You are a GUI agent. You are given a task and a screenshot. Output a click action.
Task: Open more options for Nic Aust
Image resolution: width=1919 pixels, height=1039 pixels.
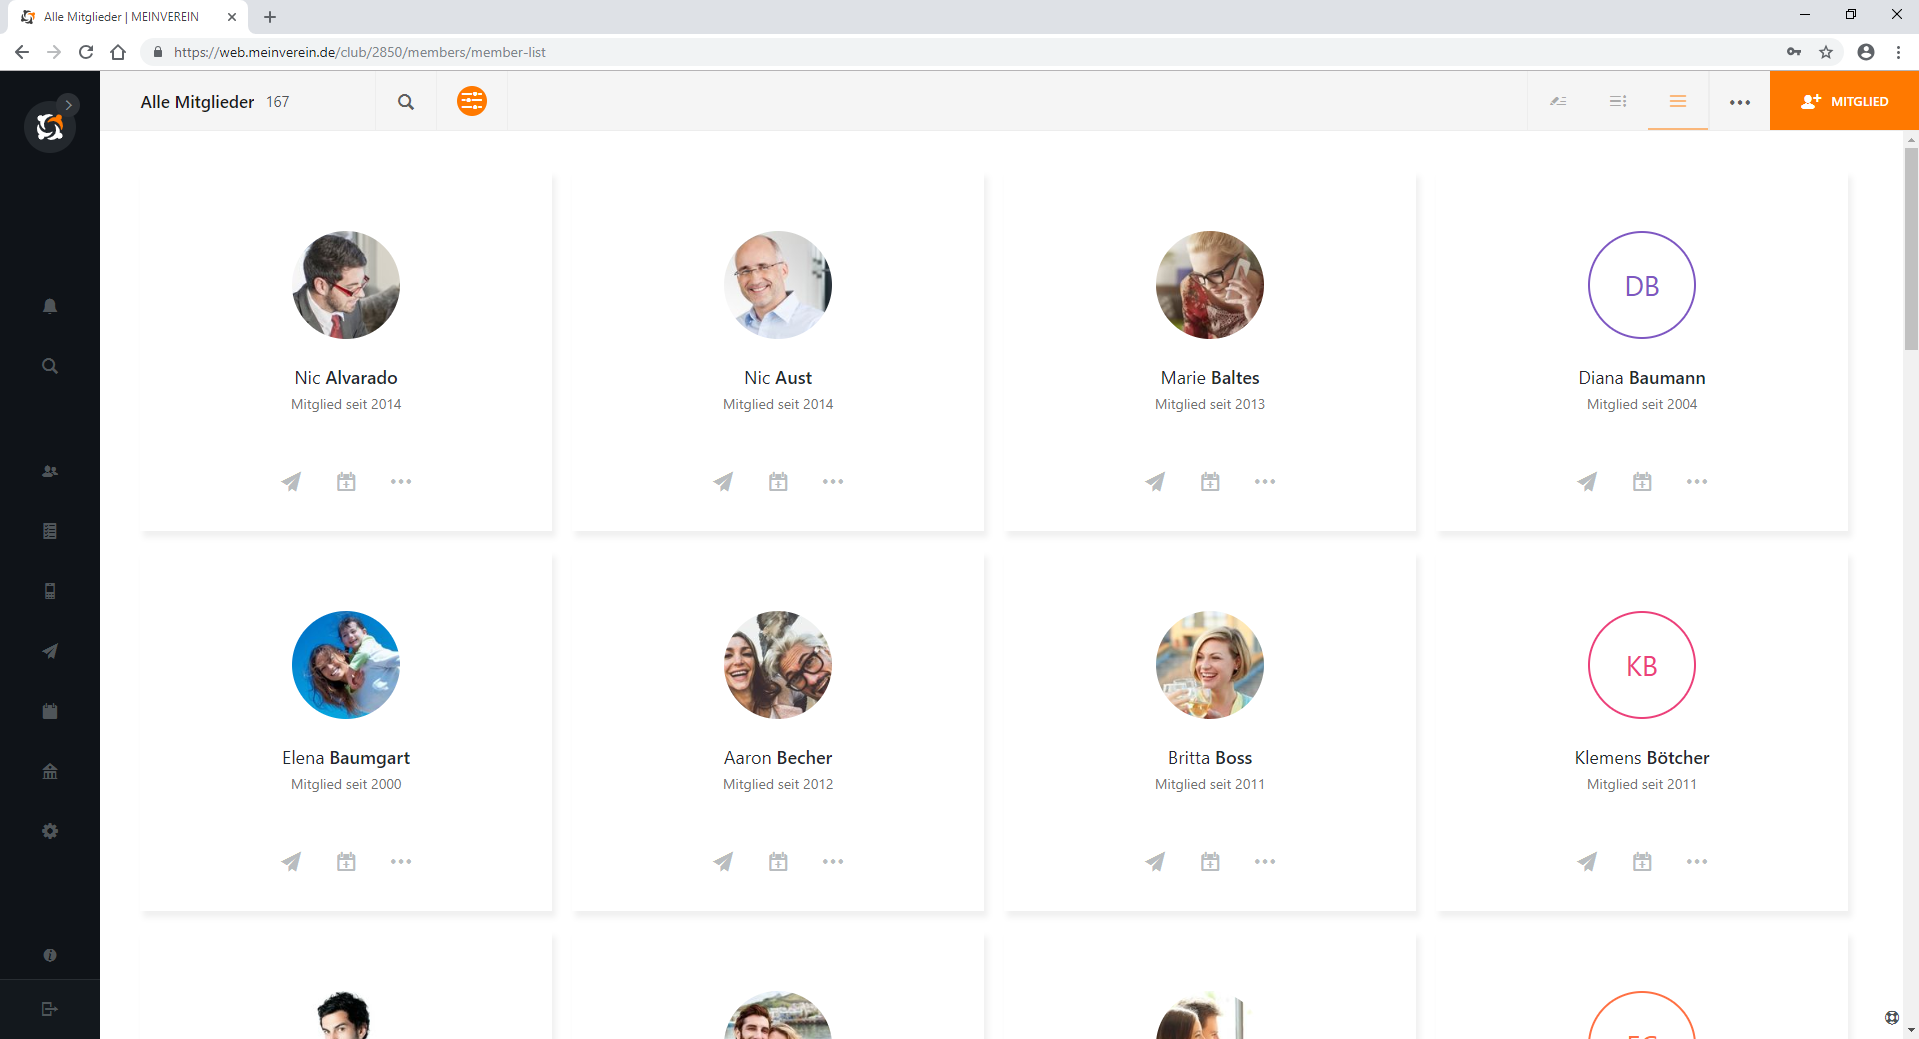click(833, 482)
